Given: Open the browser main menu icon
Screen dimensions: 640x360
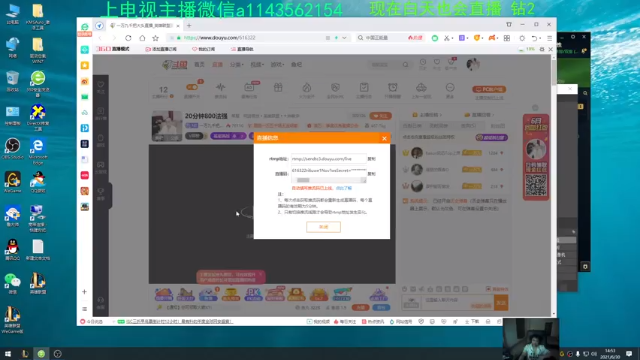Looking at the screenshot, I should pos(549,38).
